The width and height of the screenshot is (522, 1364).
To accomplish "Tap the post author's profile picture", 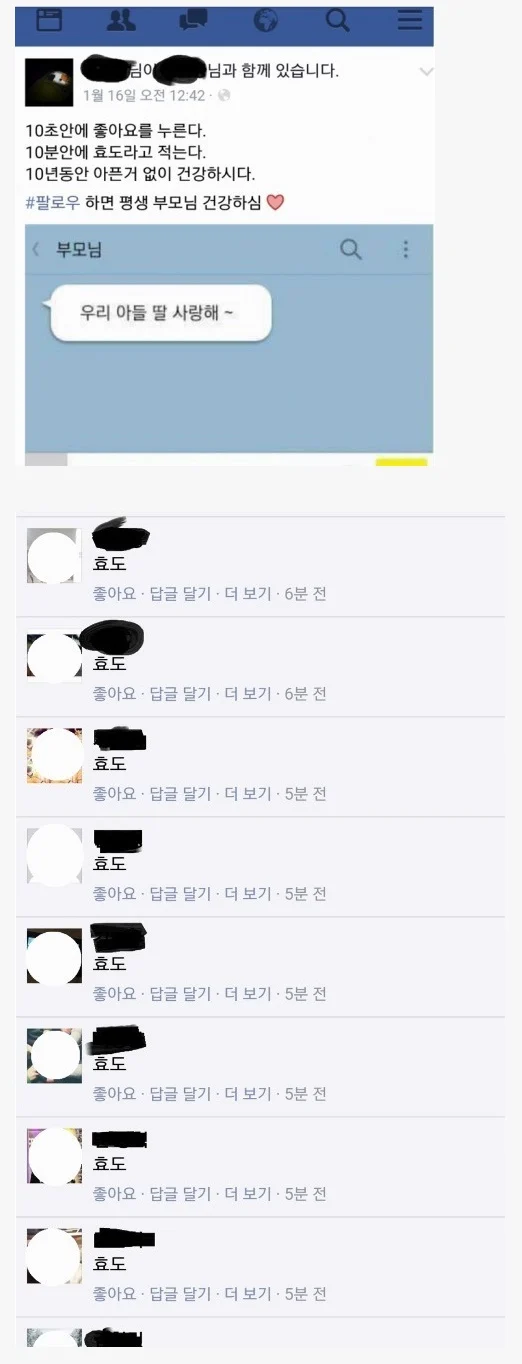I will (x=49, y=82).
